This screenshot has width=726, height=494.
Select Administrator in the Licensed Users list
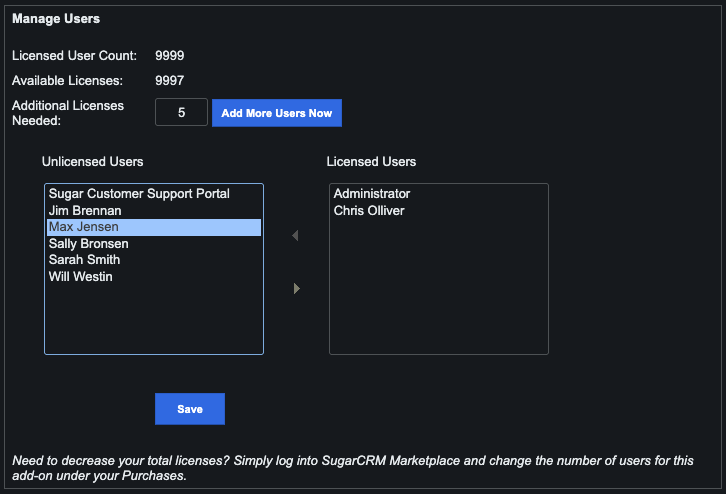[372, 194]
